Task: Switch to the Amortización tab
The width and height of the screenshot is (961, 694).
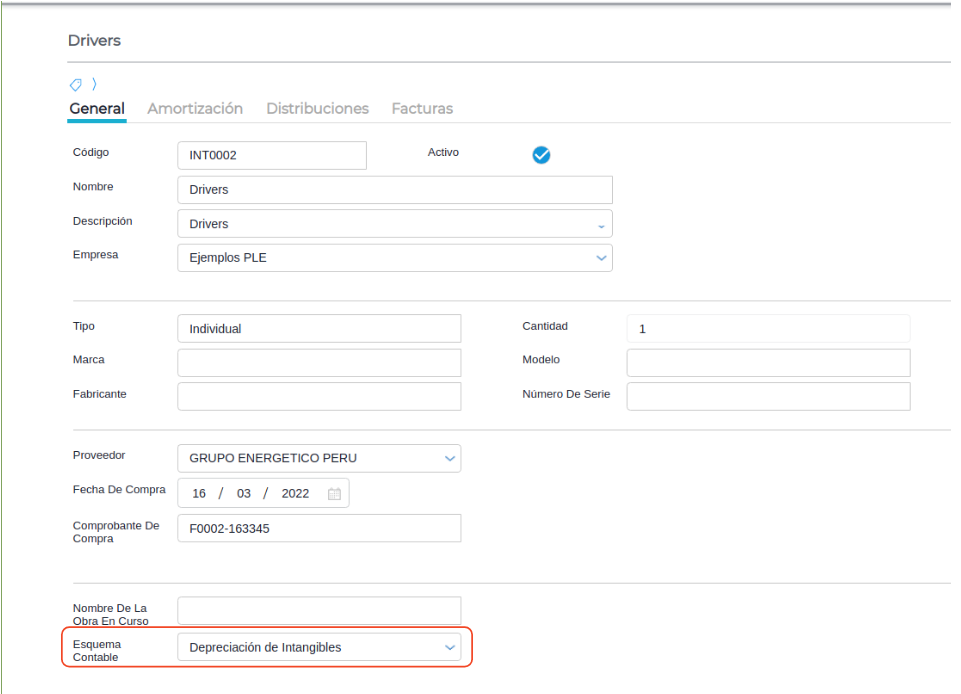Action: pyautogui.click(x=195, y=108)
